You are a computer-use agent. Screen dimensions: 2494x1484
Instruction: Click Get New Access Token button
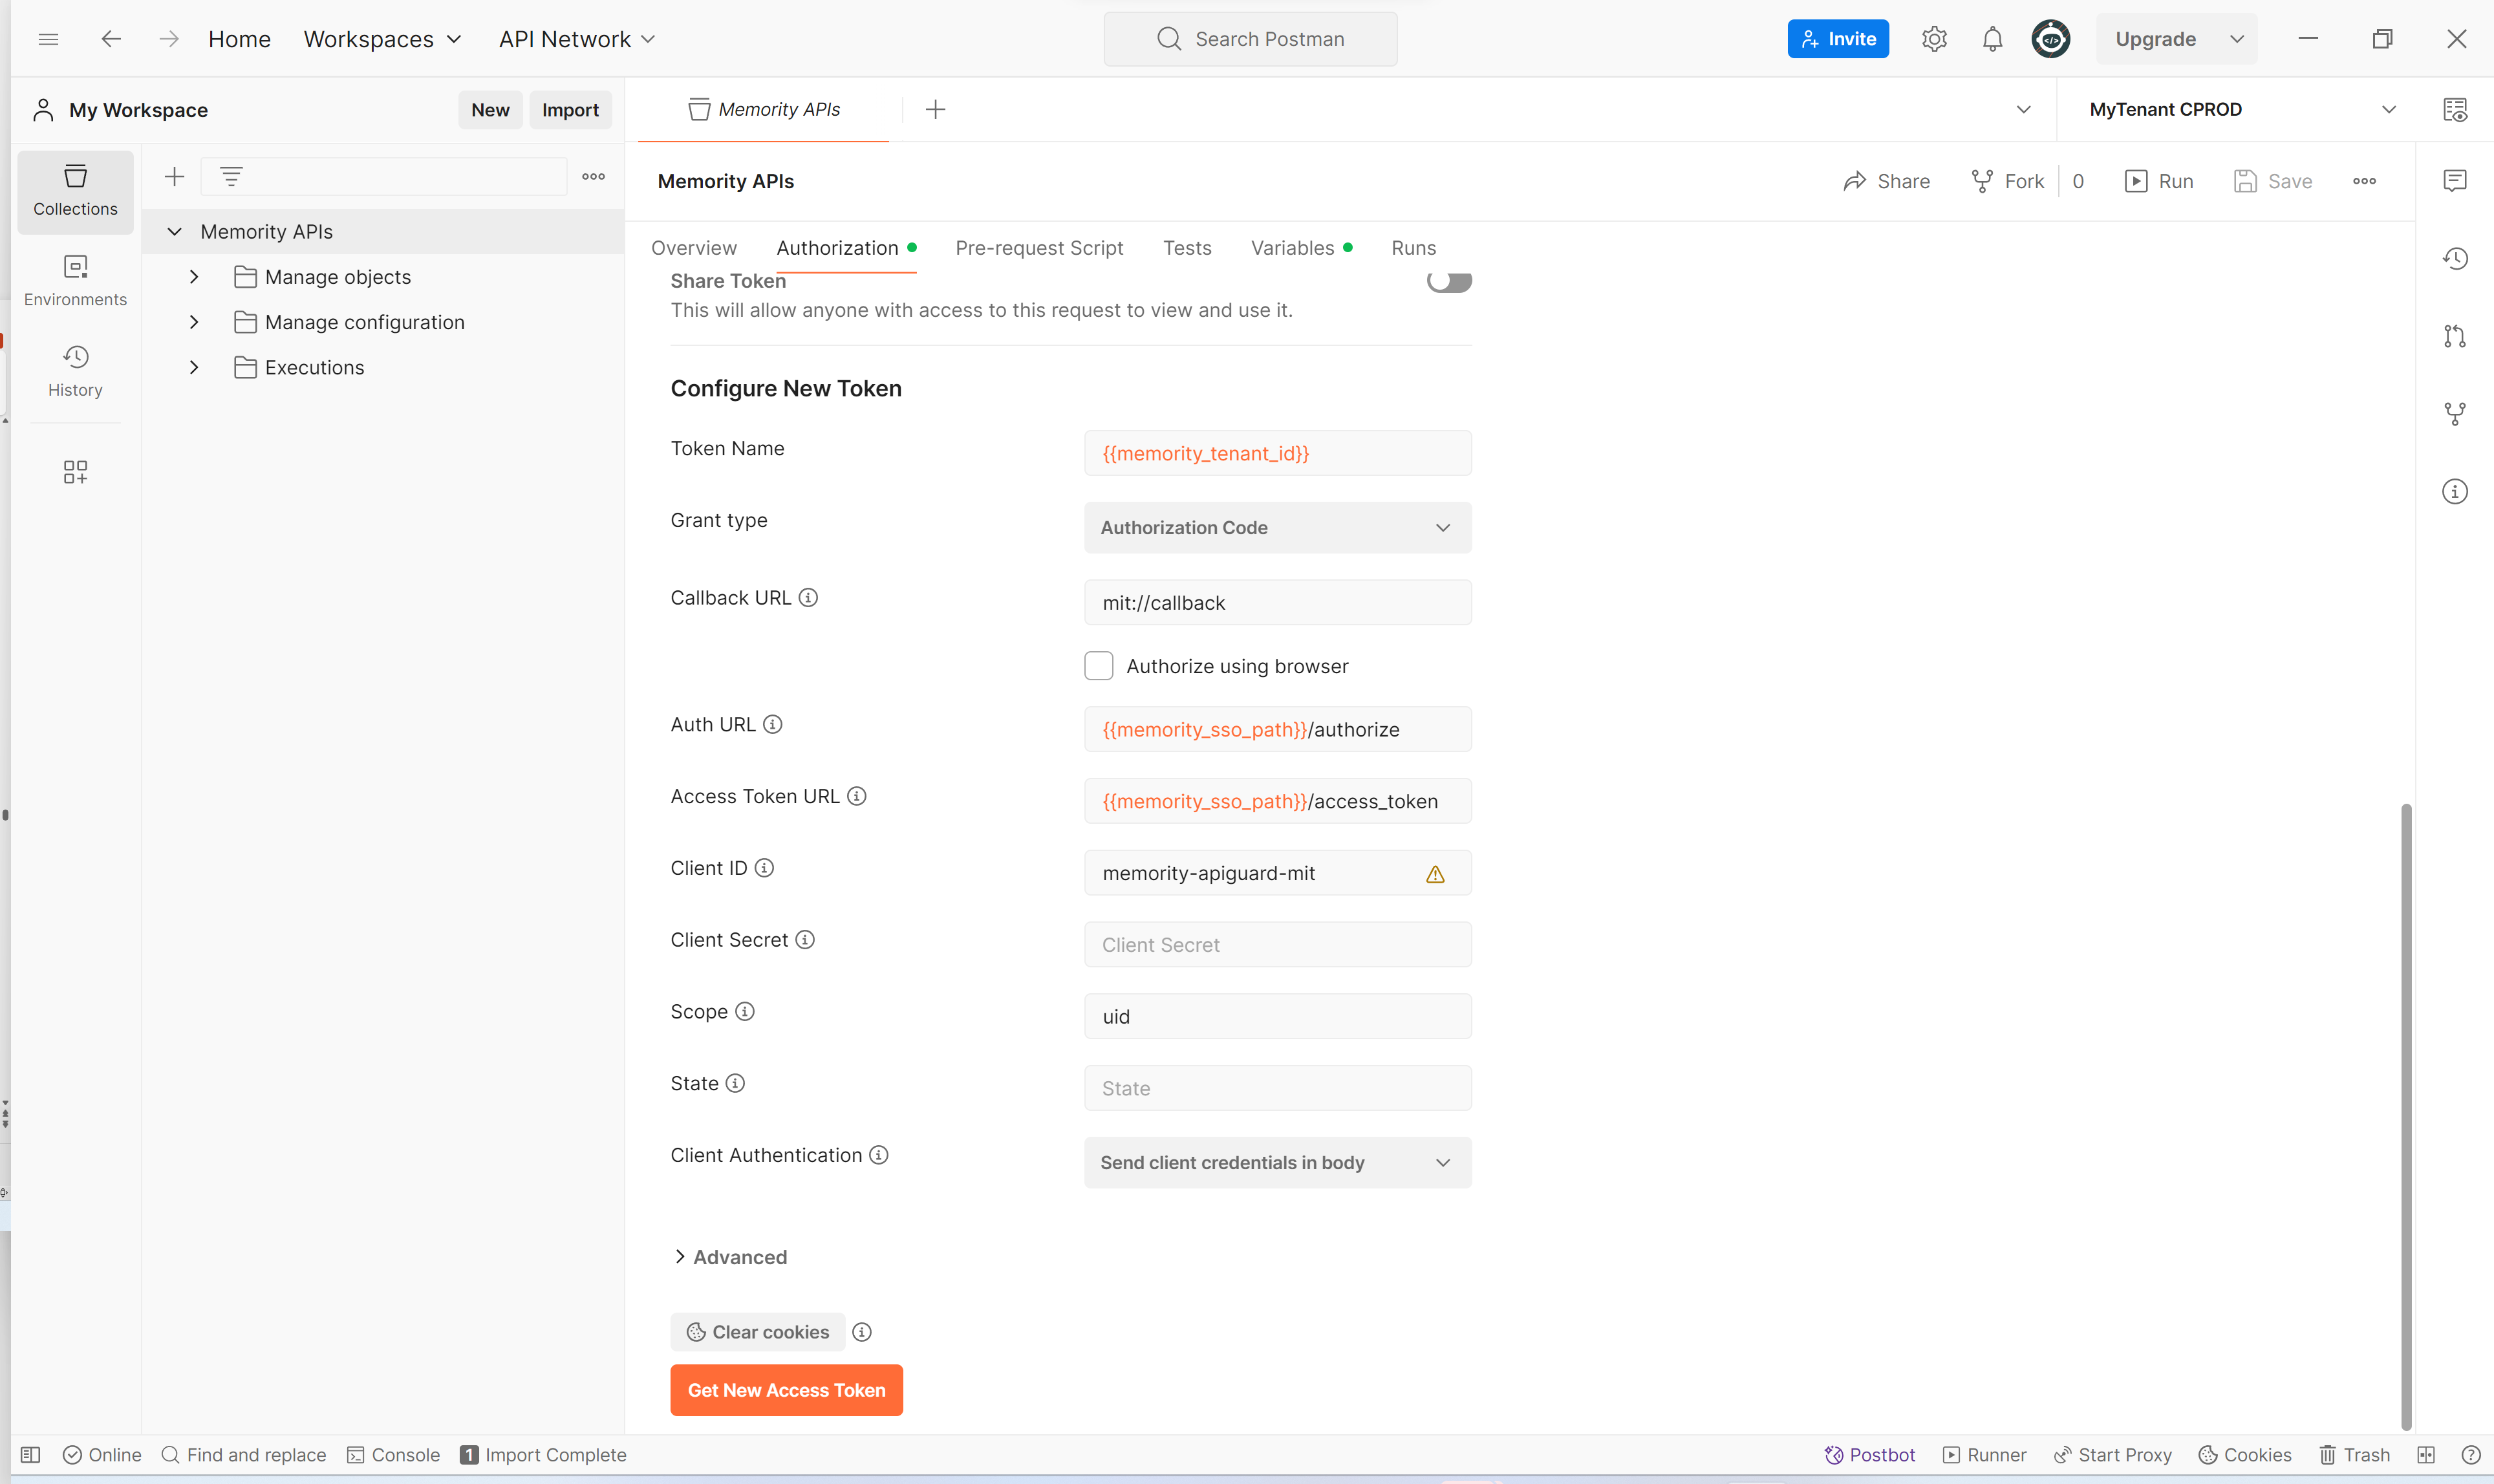click(786, 1390)
